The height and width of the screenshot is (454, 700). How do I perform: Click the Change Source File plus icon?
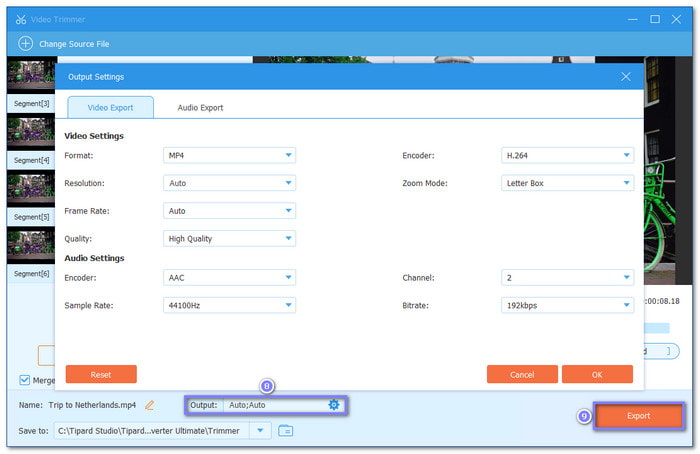tap(26, 44)
